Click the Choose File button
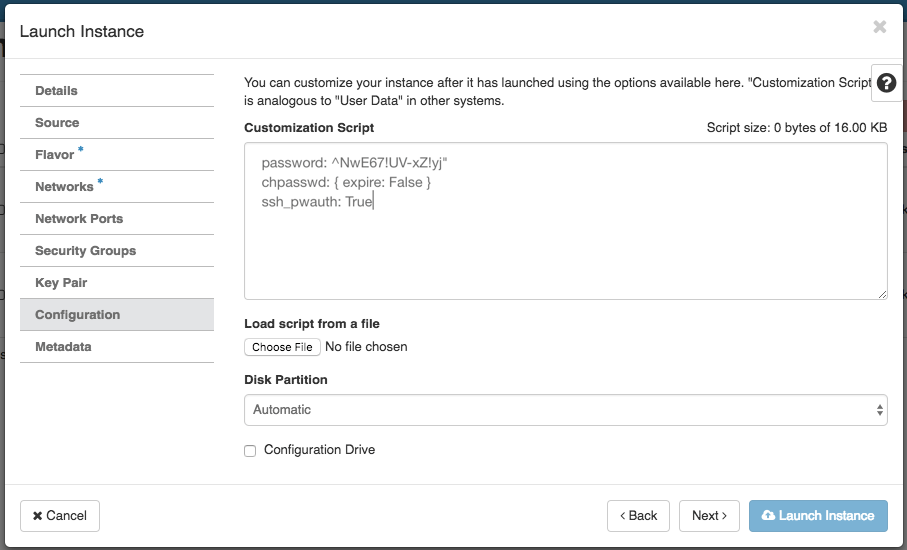This screenshot has width=907, height=550. 282,347
